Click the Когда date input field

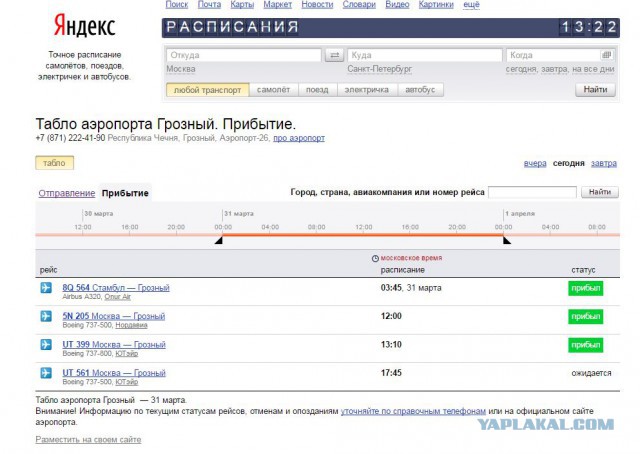coord(560,55)
